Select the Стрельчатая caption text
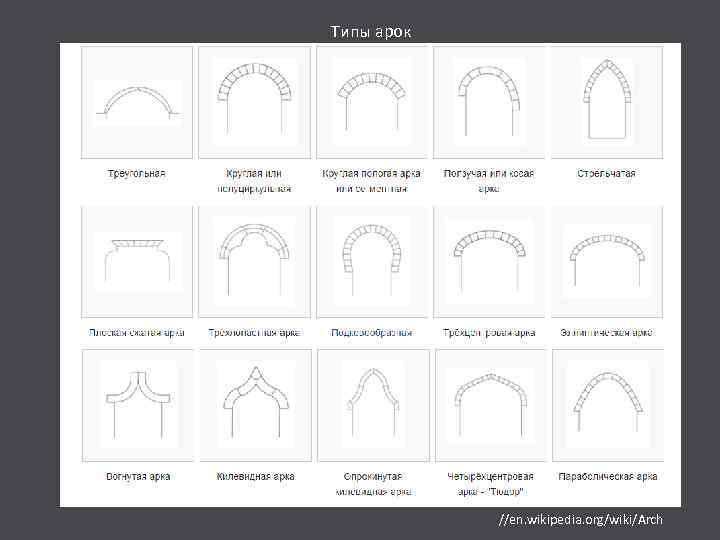 click(x=606, y=174)
